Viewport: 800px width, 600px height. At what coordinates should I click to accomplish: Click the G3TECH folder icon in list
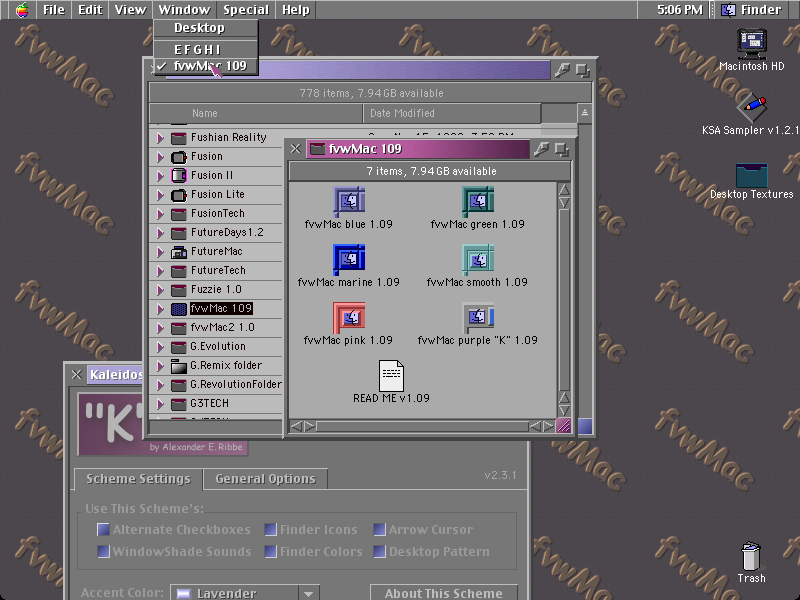[179, 404]
